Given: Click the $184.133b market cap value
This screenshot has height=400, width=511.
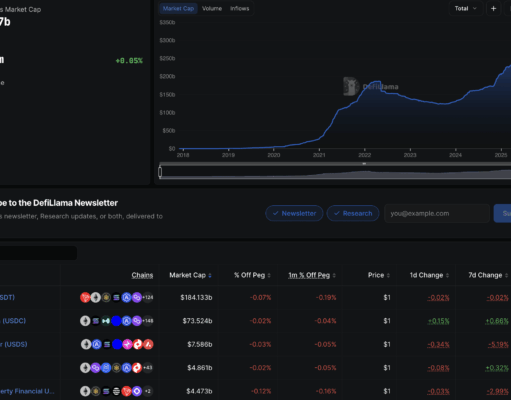Looking at the screenshot, I should tap(196, 297).
